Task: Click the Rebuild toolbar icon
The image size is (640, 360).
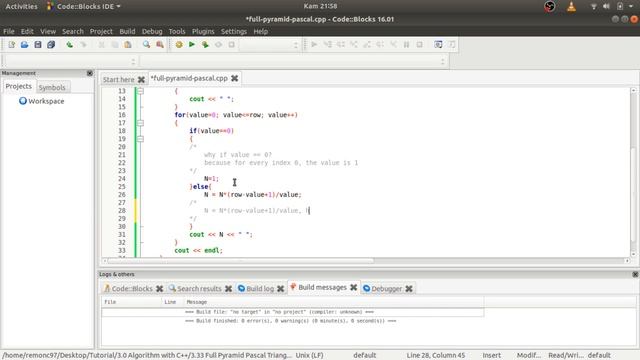Action: pyautogui.click(x=218, y=44)
